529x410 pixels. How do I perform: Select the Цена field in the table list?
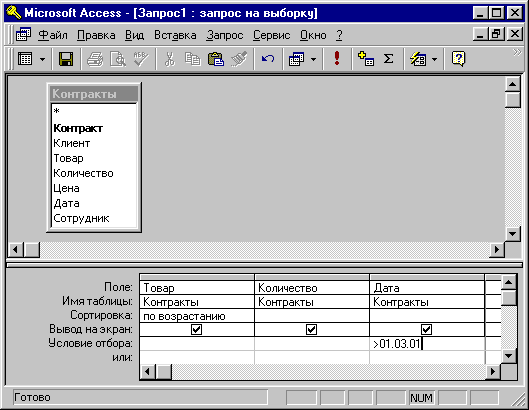click(x=94, y=188)
